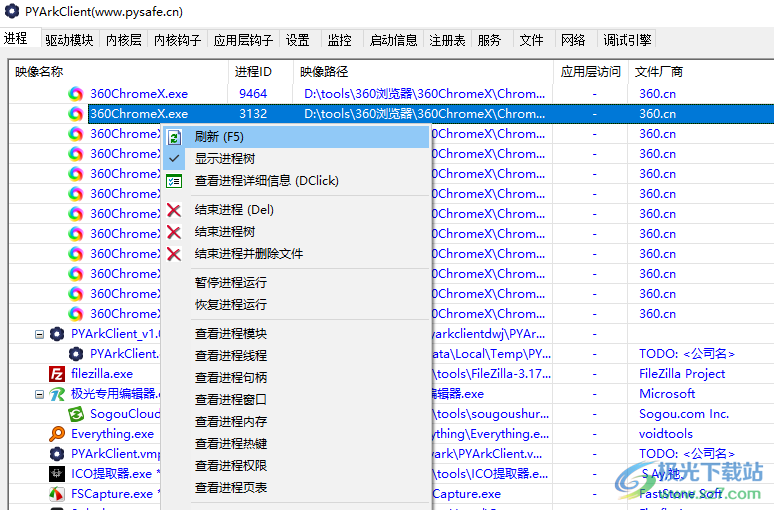
Task: Switch to the 网络 tab
Action: [x=573, y=40]
